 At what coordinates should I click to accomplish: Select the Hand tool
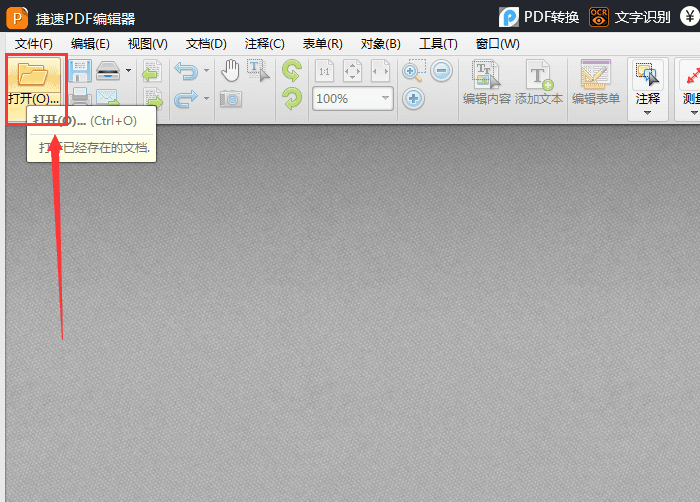[230, 71]
